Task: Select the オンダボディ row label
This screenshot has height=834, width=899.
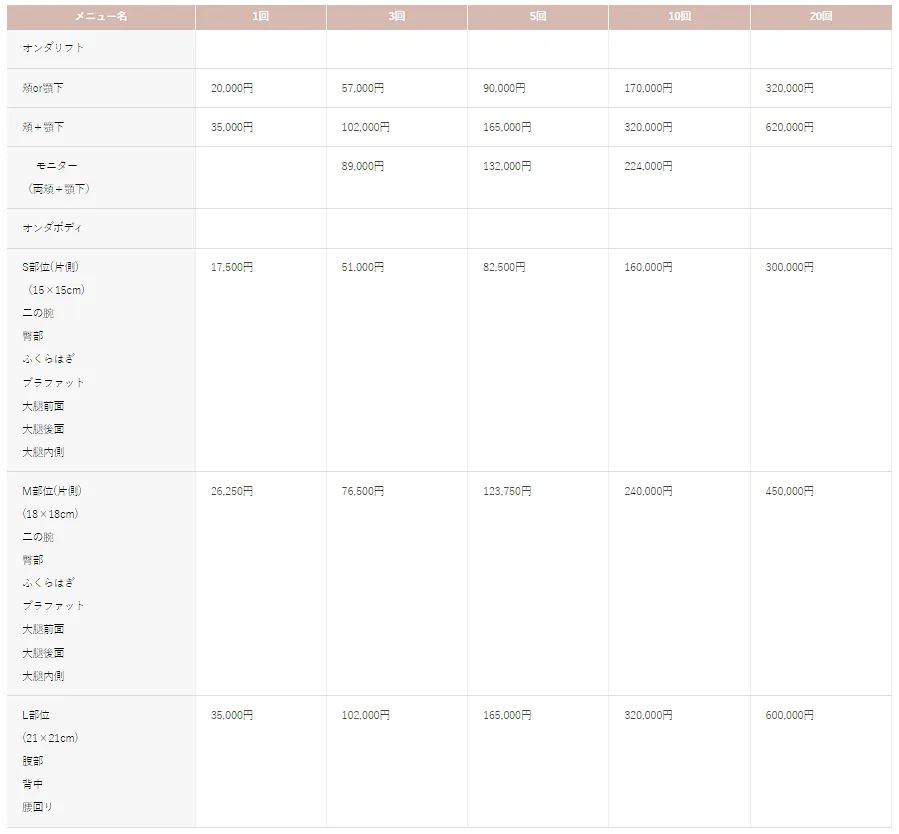Action: coord(52,228)
